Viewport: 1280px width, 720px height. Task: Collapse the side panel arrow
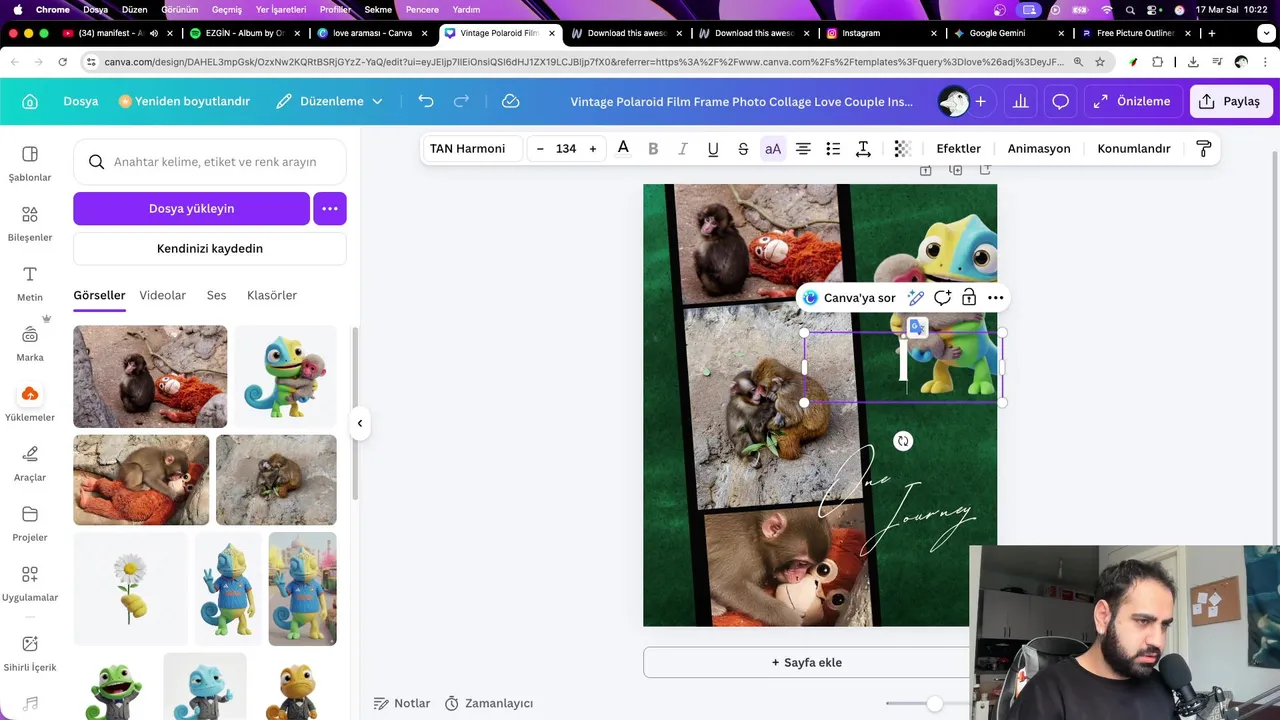pos(359,423)
